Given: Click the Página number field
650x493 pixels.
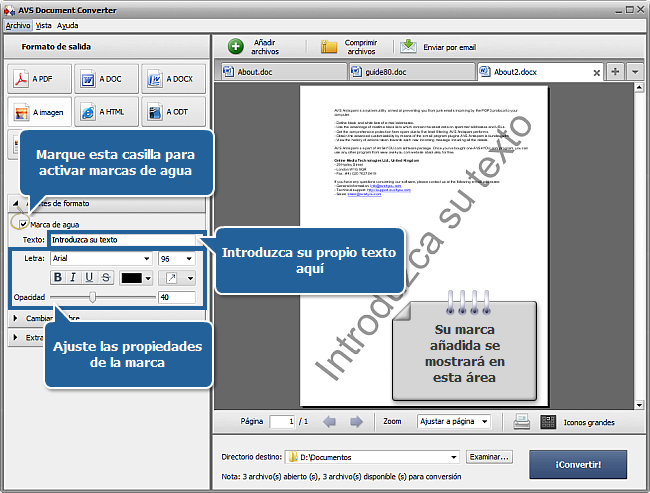Looking at the screenshot, I should [282, 421].
